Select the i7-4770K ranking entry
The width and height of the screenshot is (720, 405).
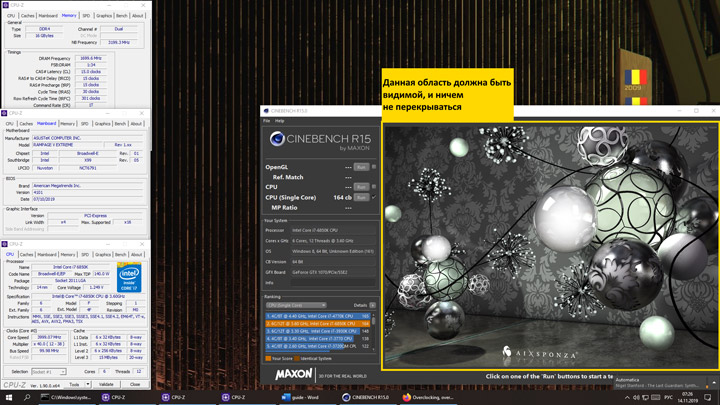(x=318, y=316)
